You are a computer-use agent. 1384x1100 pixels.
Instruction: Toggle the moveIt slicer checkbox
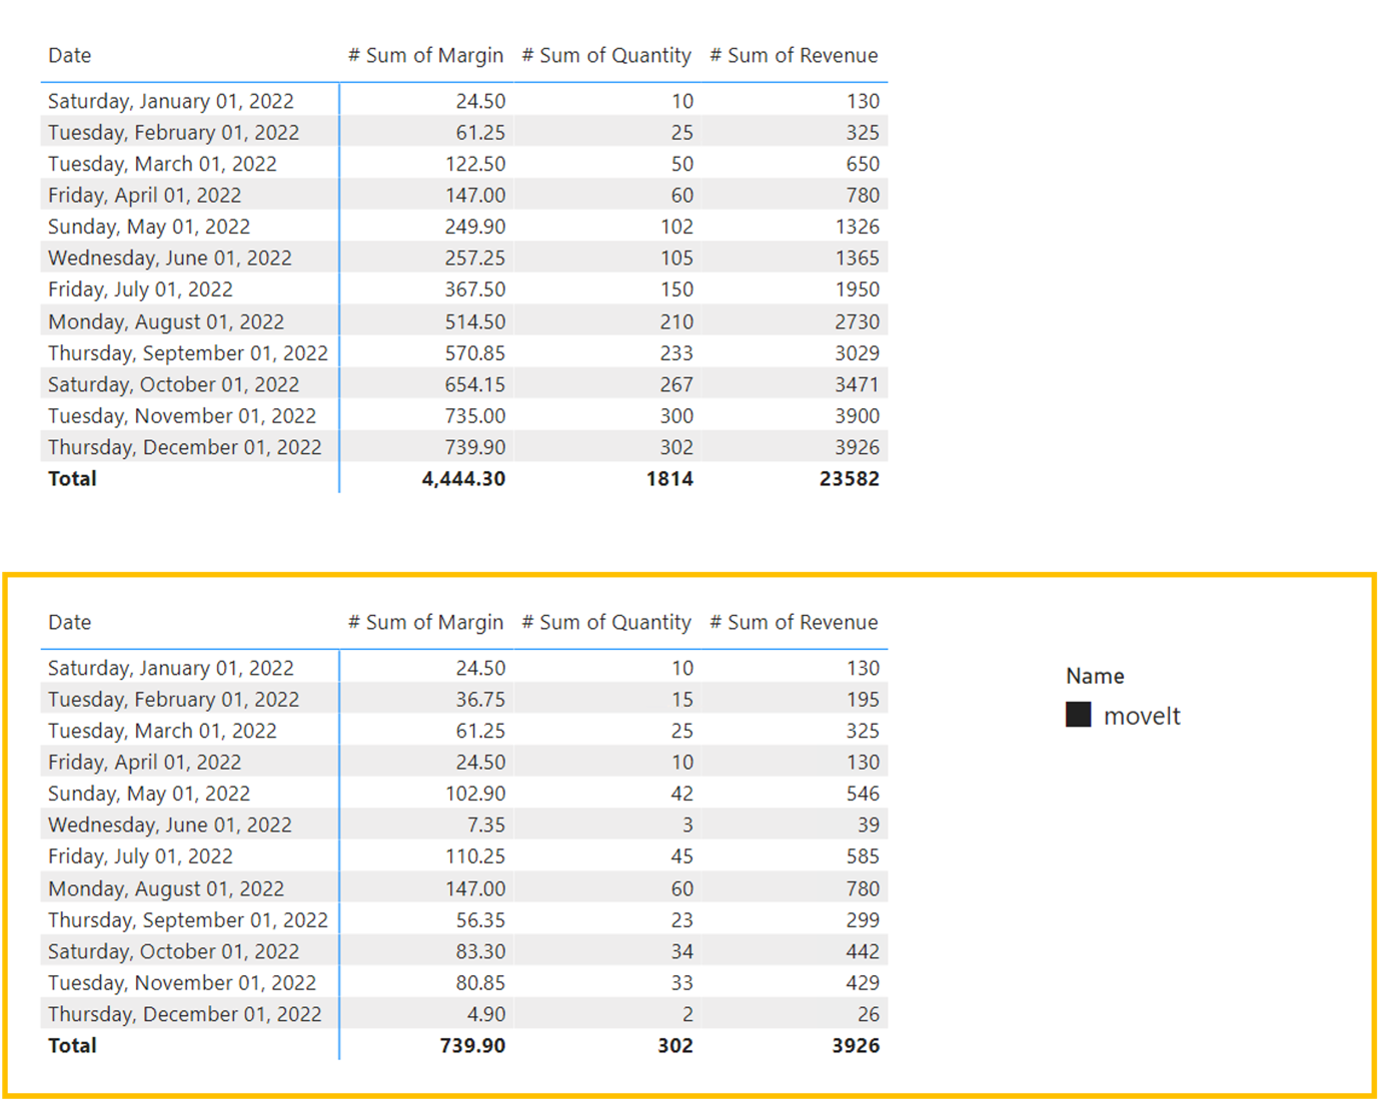1078,714
